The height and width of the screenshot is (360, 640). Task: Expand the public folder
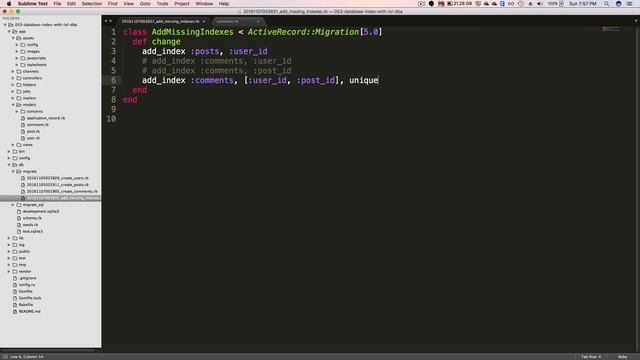[x=9, y=251]
